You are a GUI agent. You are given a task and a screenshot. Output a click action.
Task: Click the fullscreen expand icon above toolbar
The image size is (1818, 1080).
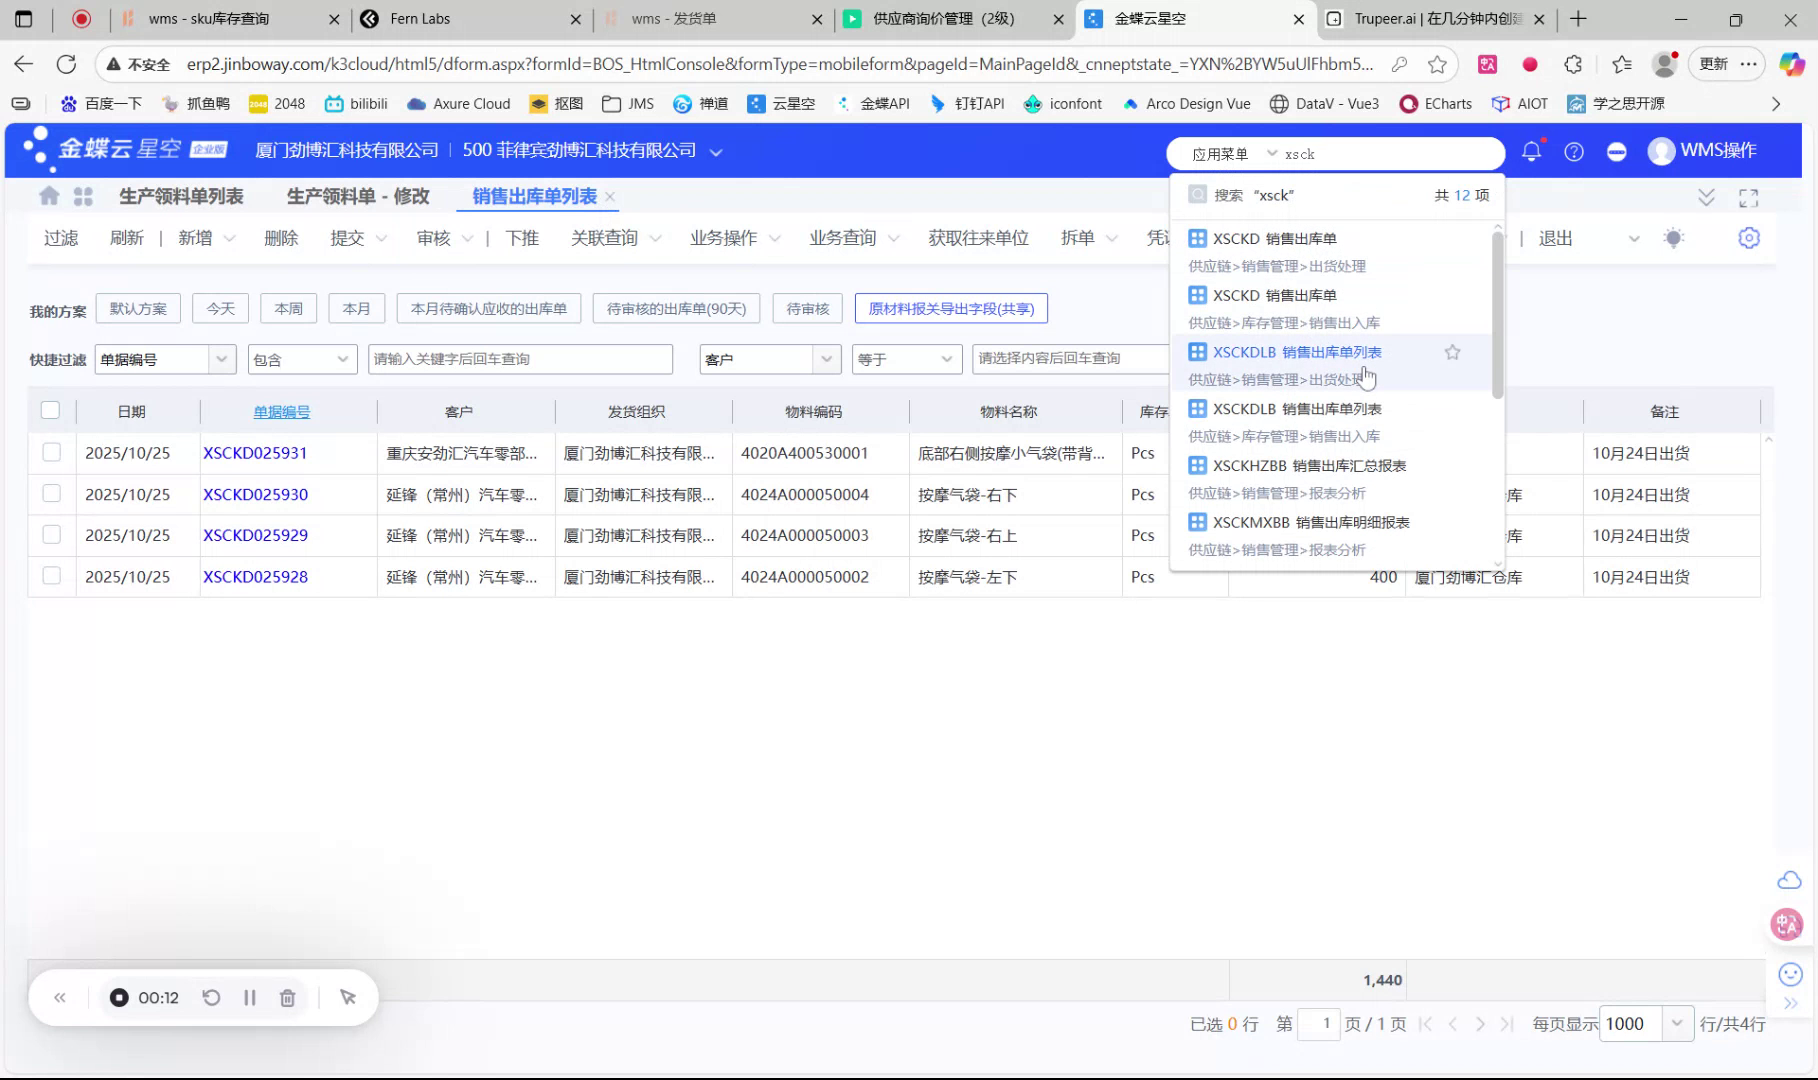tap(1748, 197)
